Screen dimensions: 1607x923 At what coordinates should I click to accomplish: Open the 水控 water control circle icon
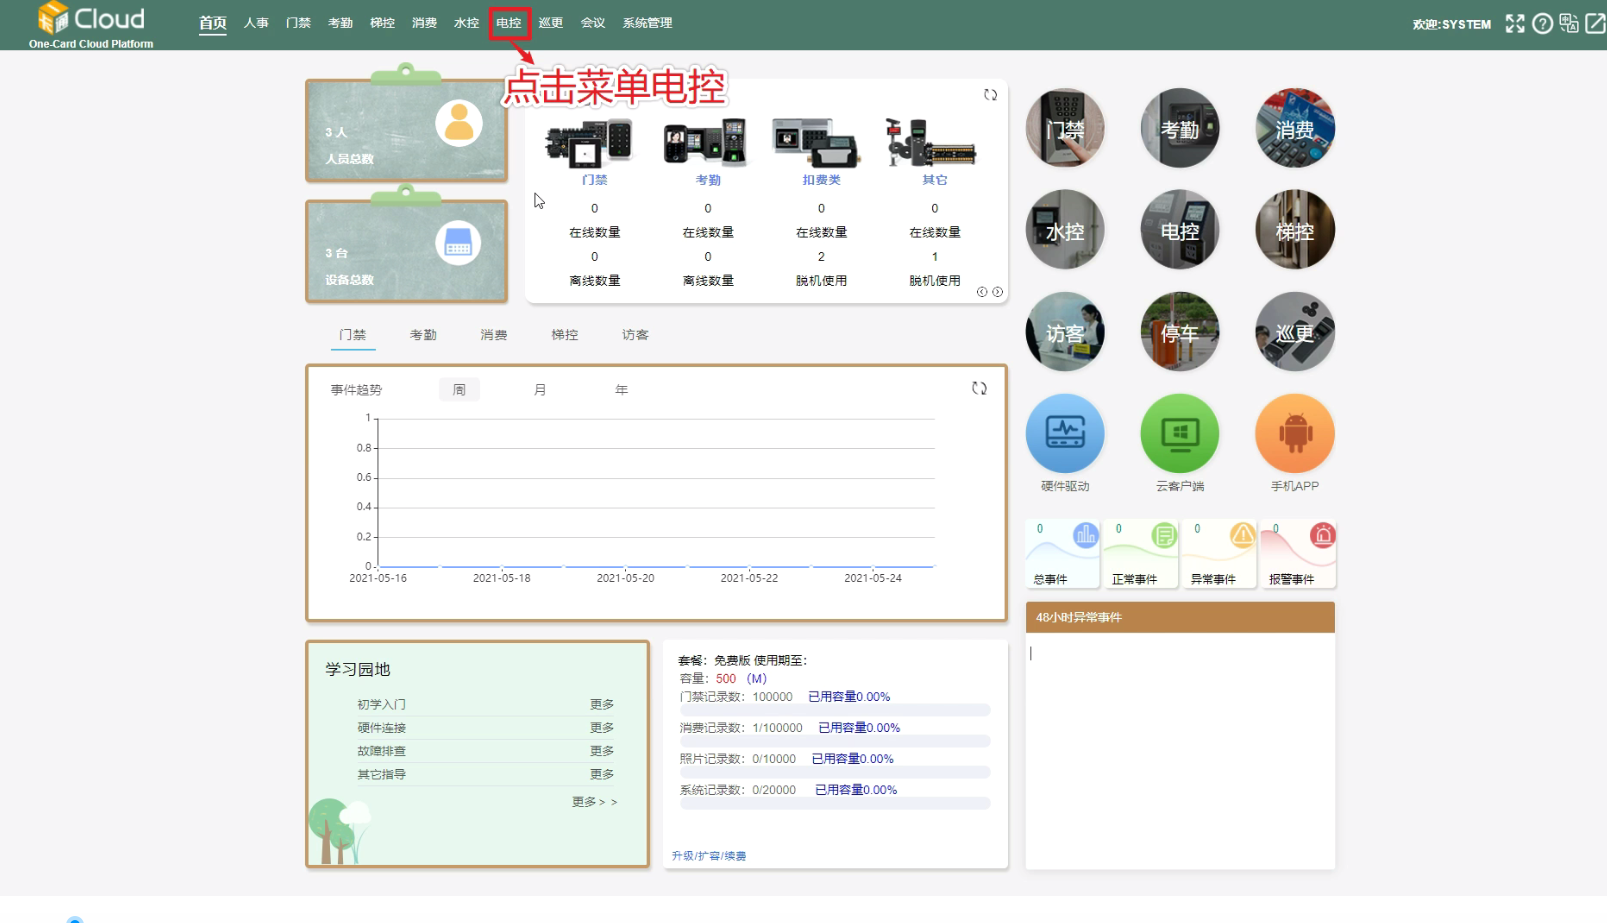click(1065, 230)
